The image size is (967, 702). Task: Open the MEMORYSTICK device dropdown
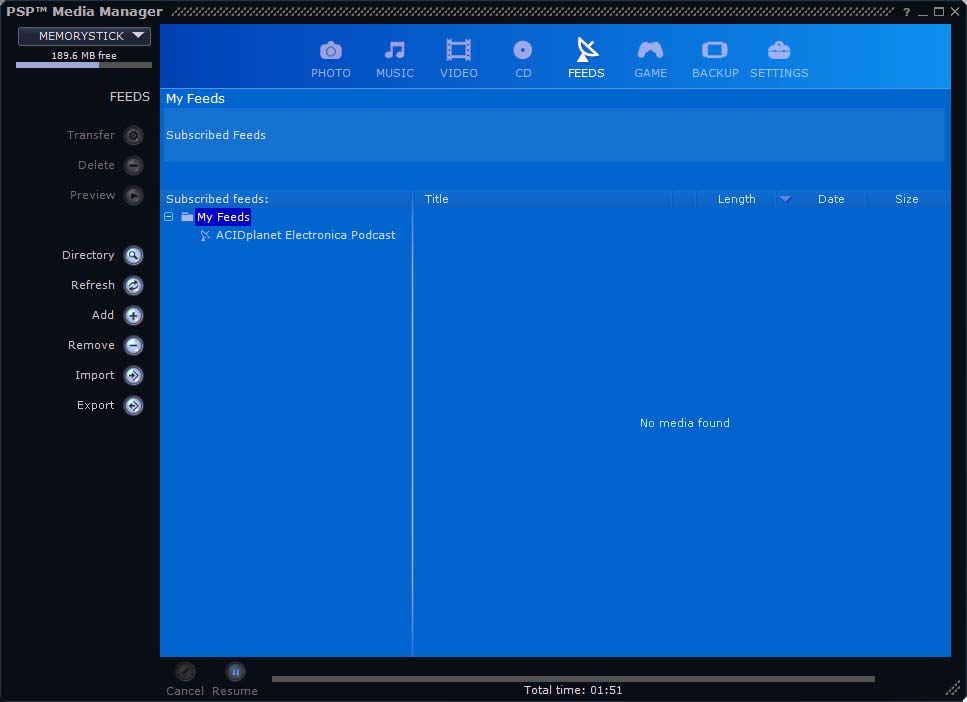(84, 36)
